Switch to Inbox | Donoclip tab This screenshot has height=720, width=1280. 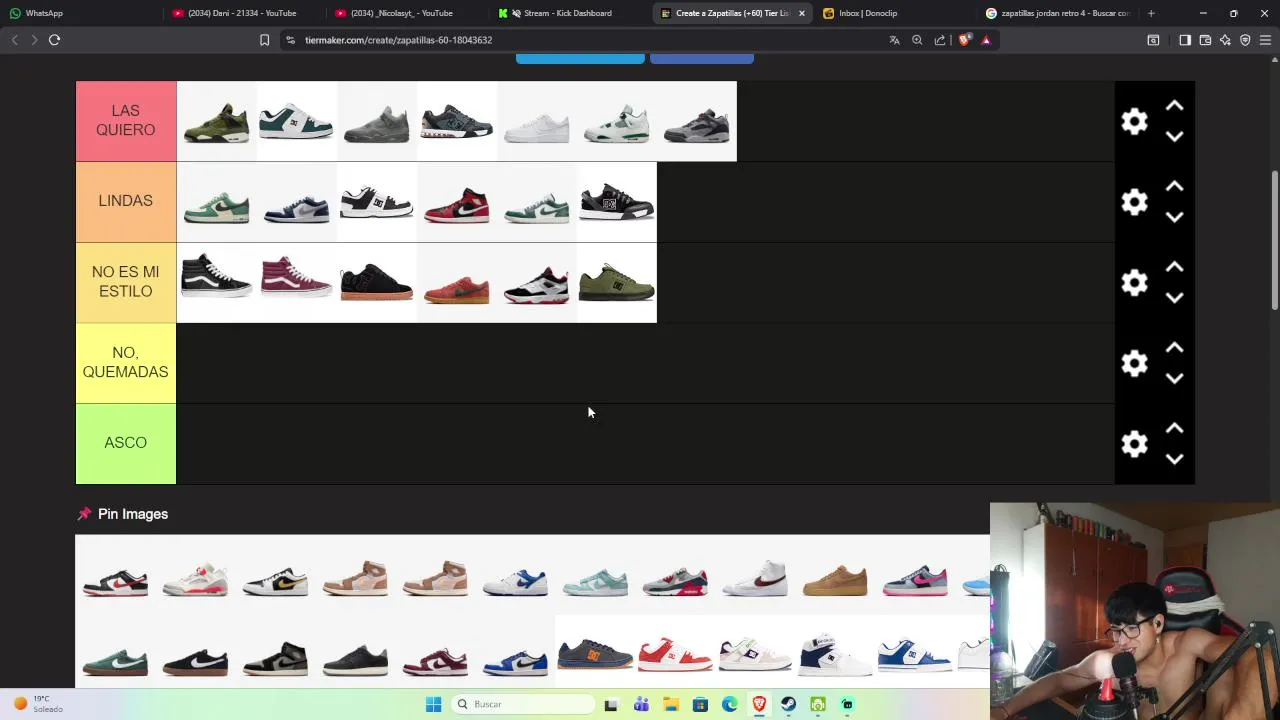[893, 13]
